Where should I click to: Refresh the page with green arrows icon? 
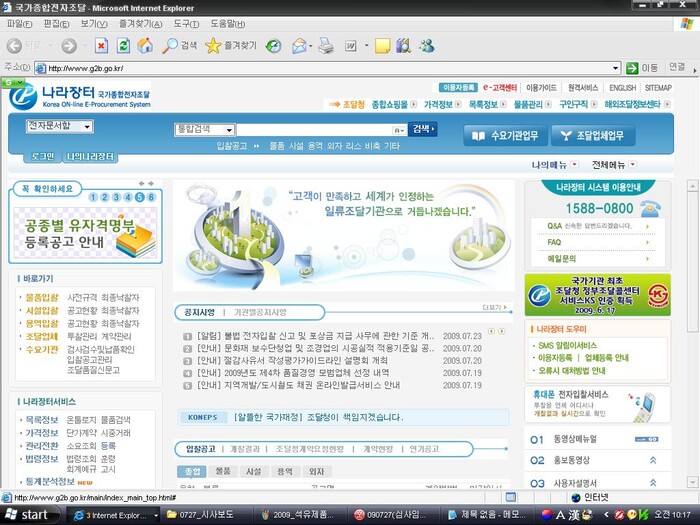pyautogui.click(x=123, y=46)
